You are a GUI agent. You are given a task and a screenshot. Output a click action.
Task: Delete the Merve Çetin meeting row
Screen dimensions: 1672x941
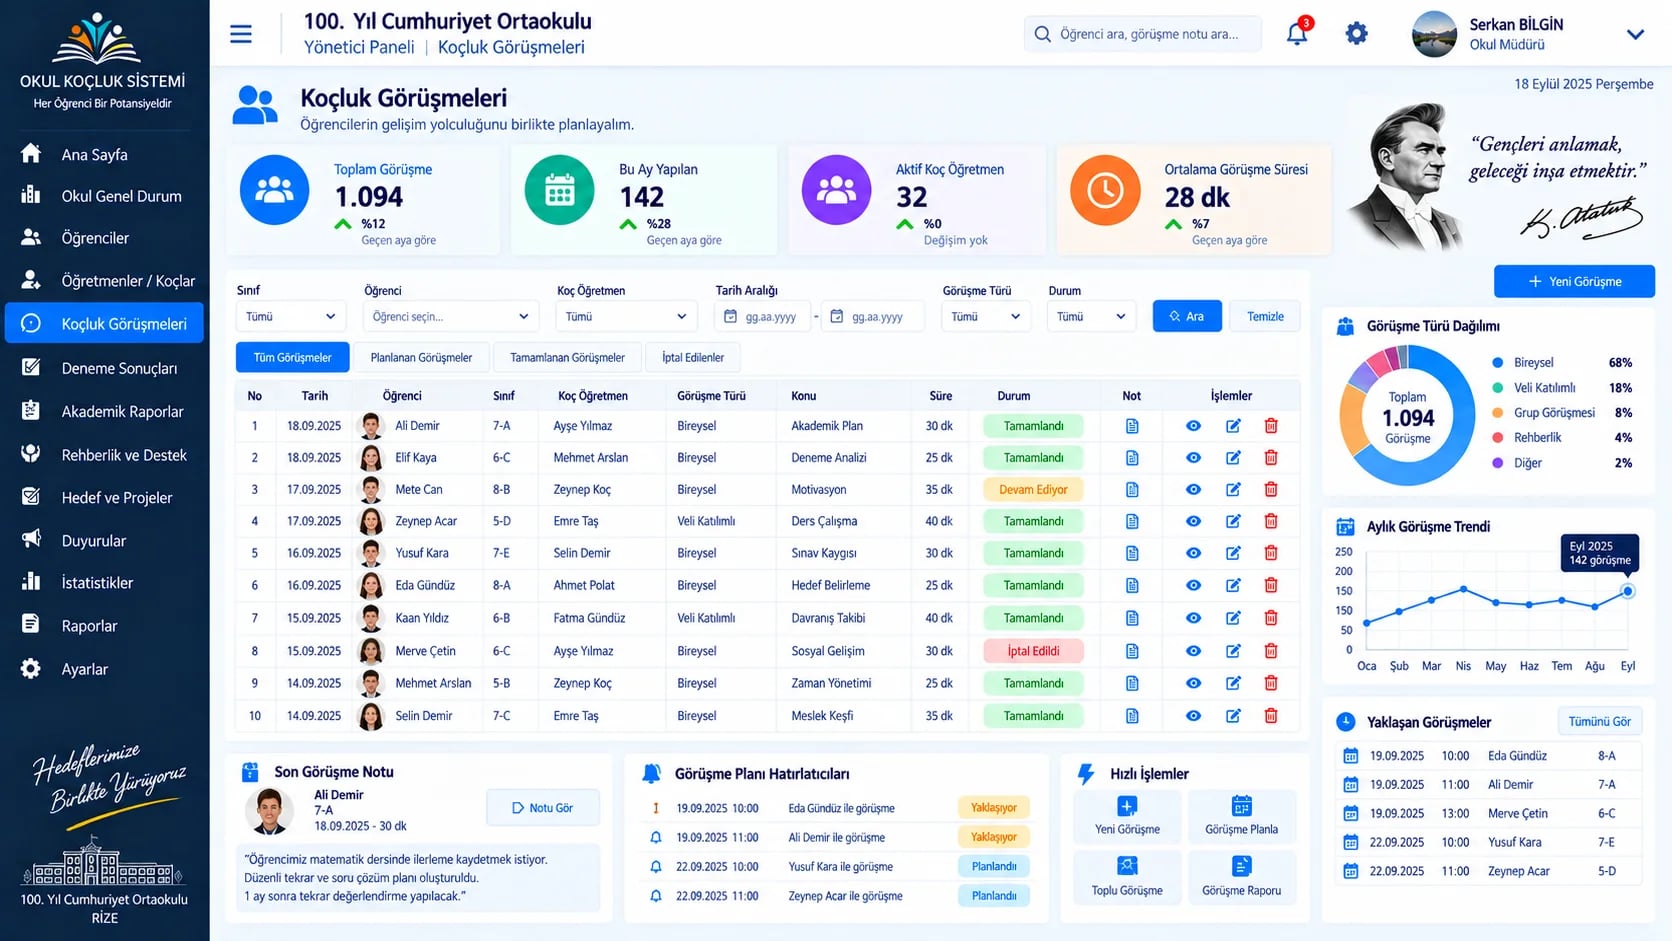(1271, 651)
